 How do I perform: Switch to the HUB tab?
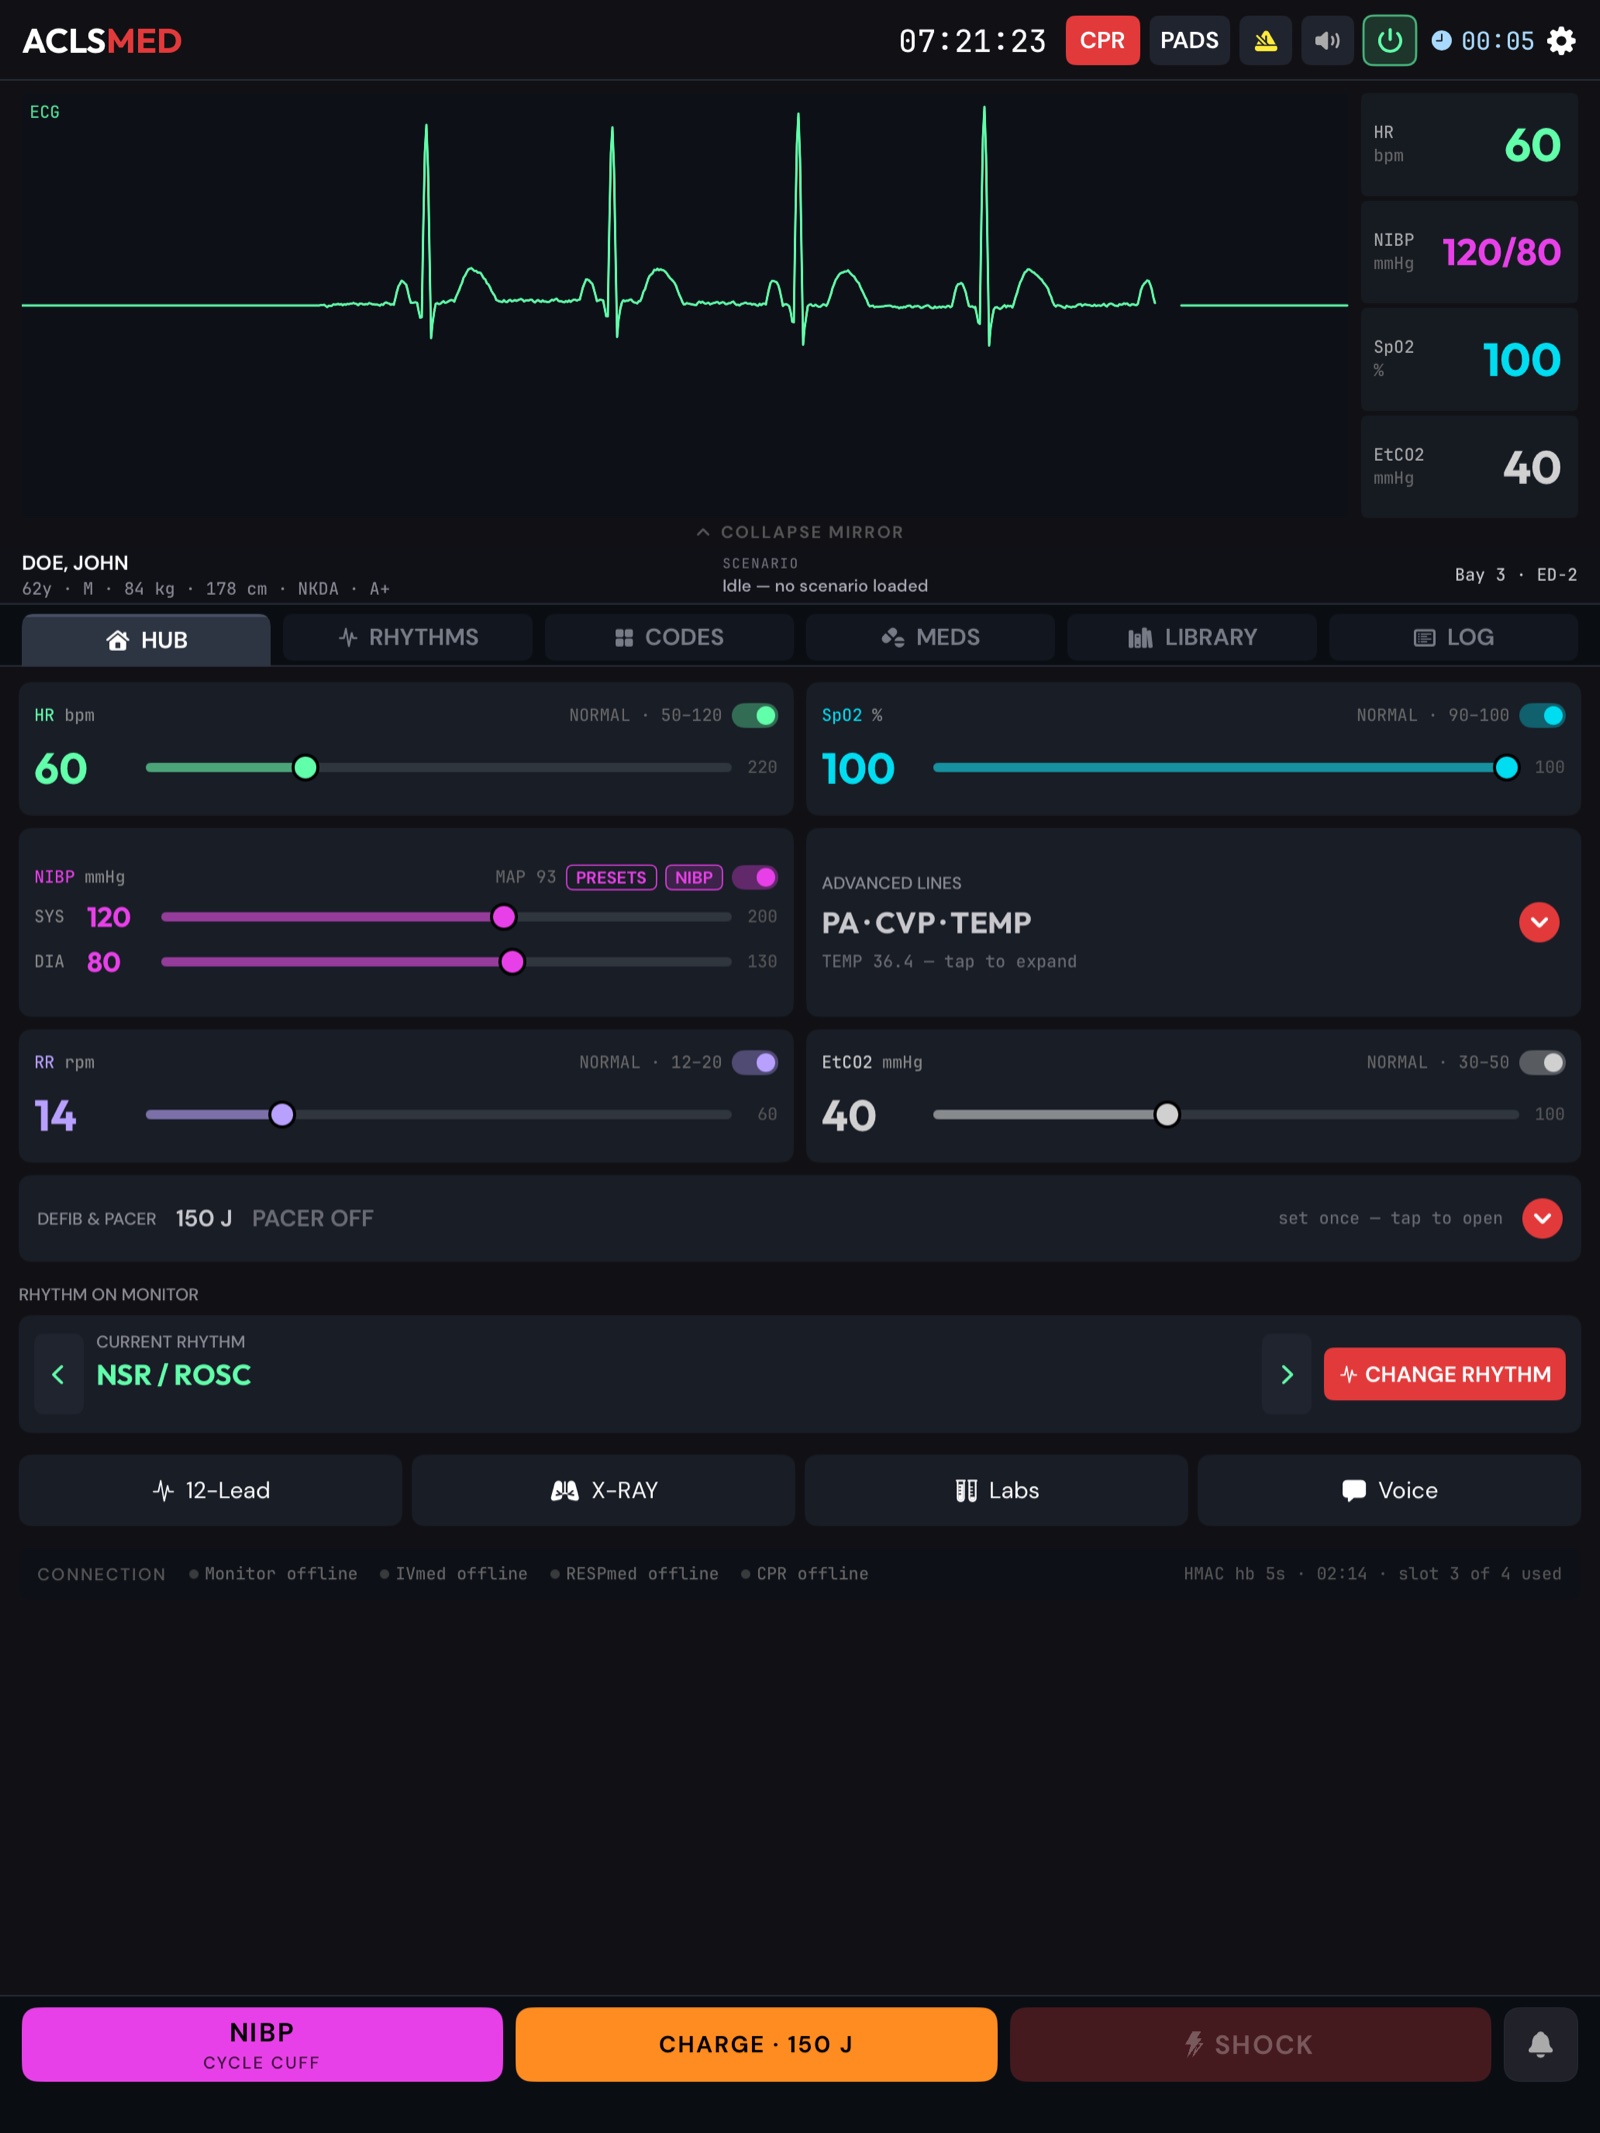tap(146, 639)
